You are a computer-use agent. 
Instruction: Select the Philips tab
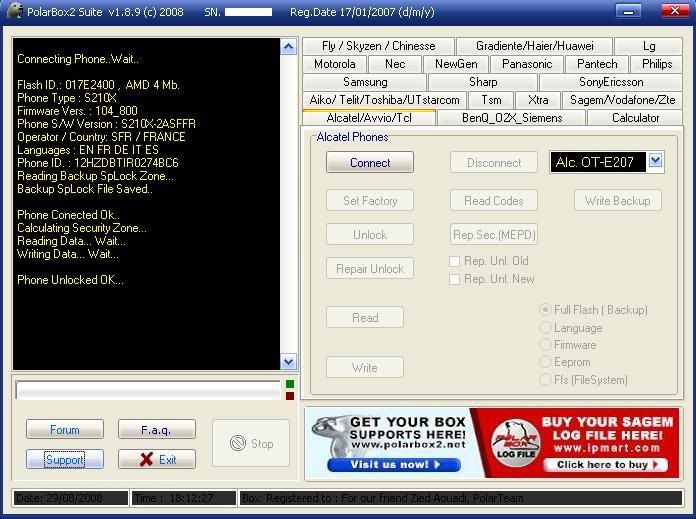point(656,64)
